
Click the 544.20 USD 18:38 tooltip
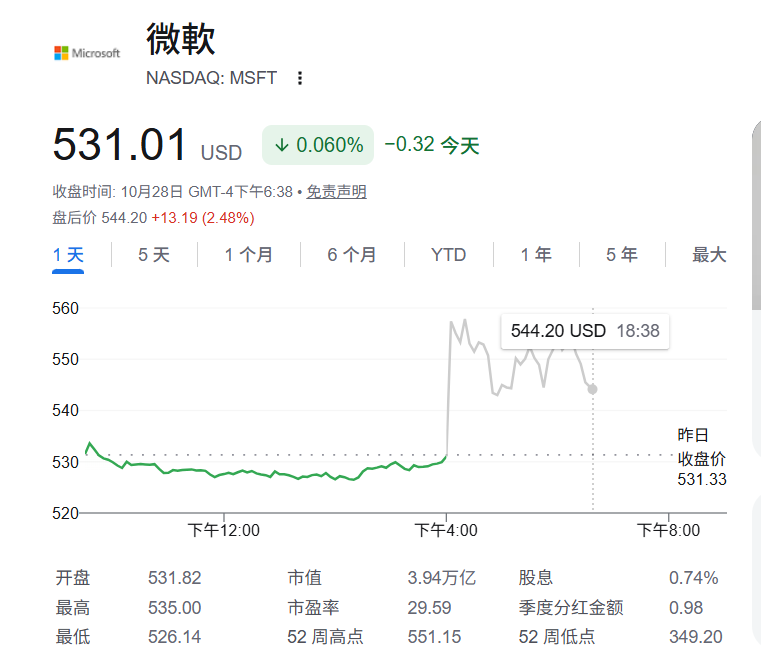(585, 331)
